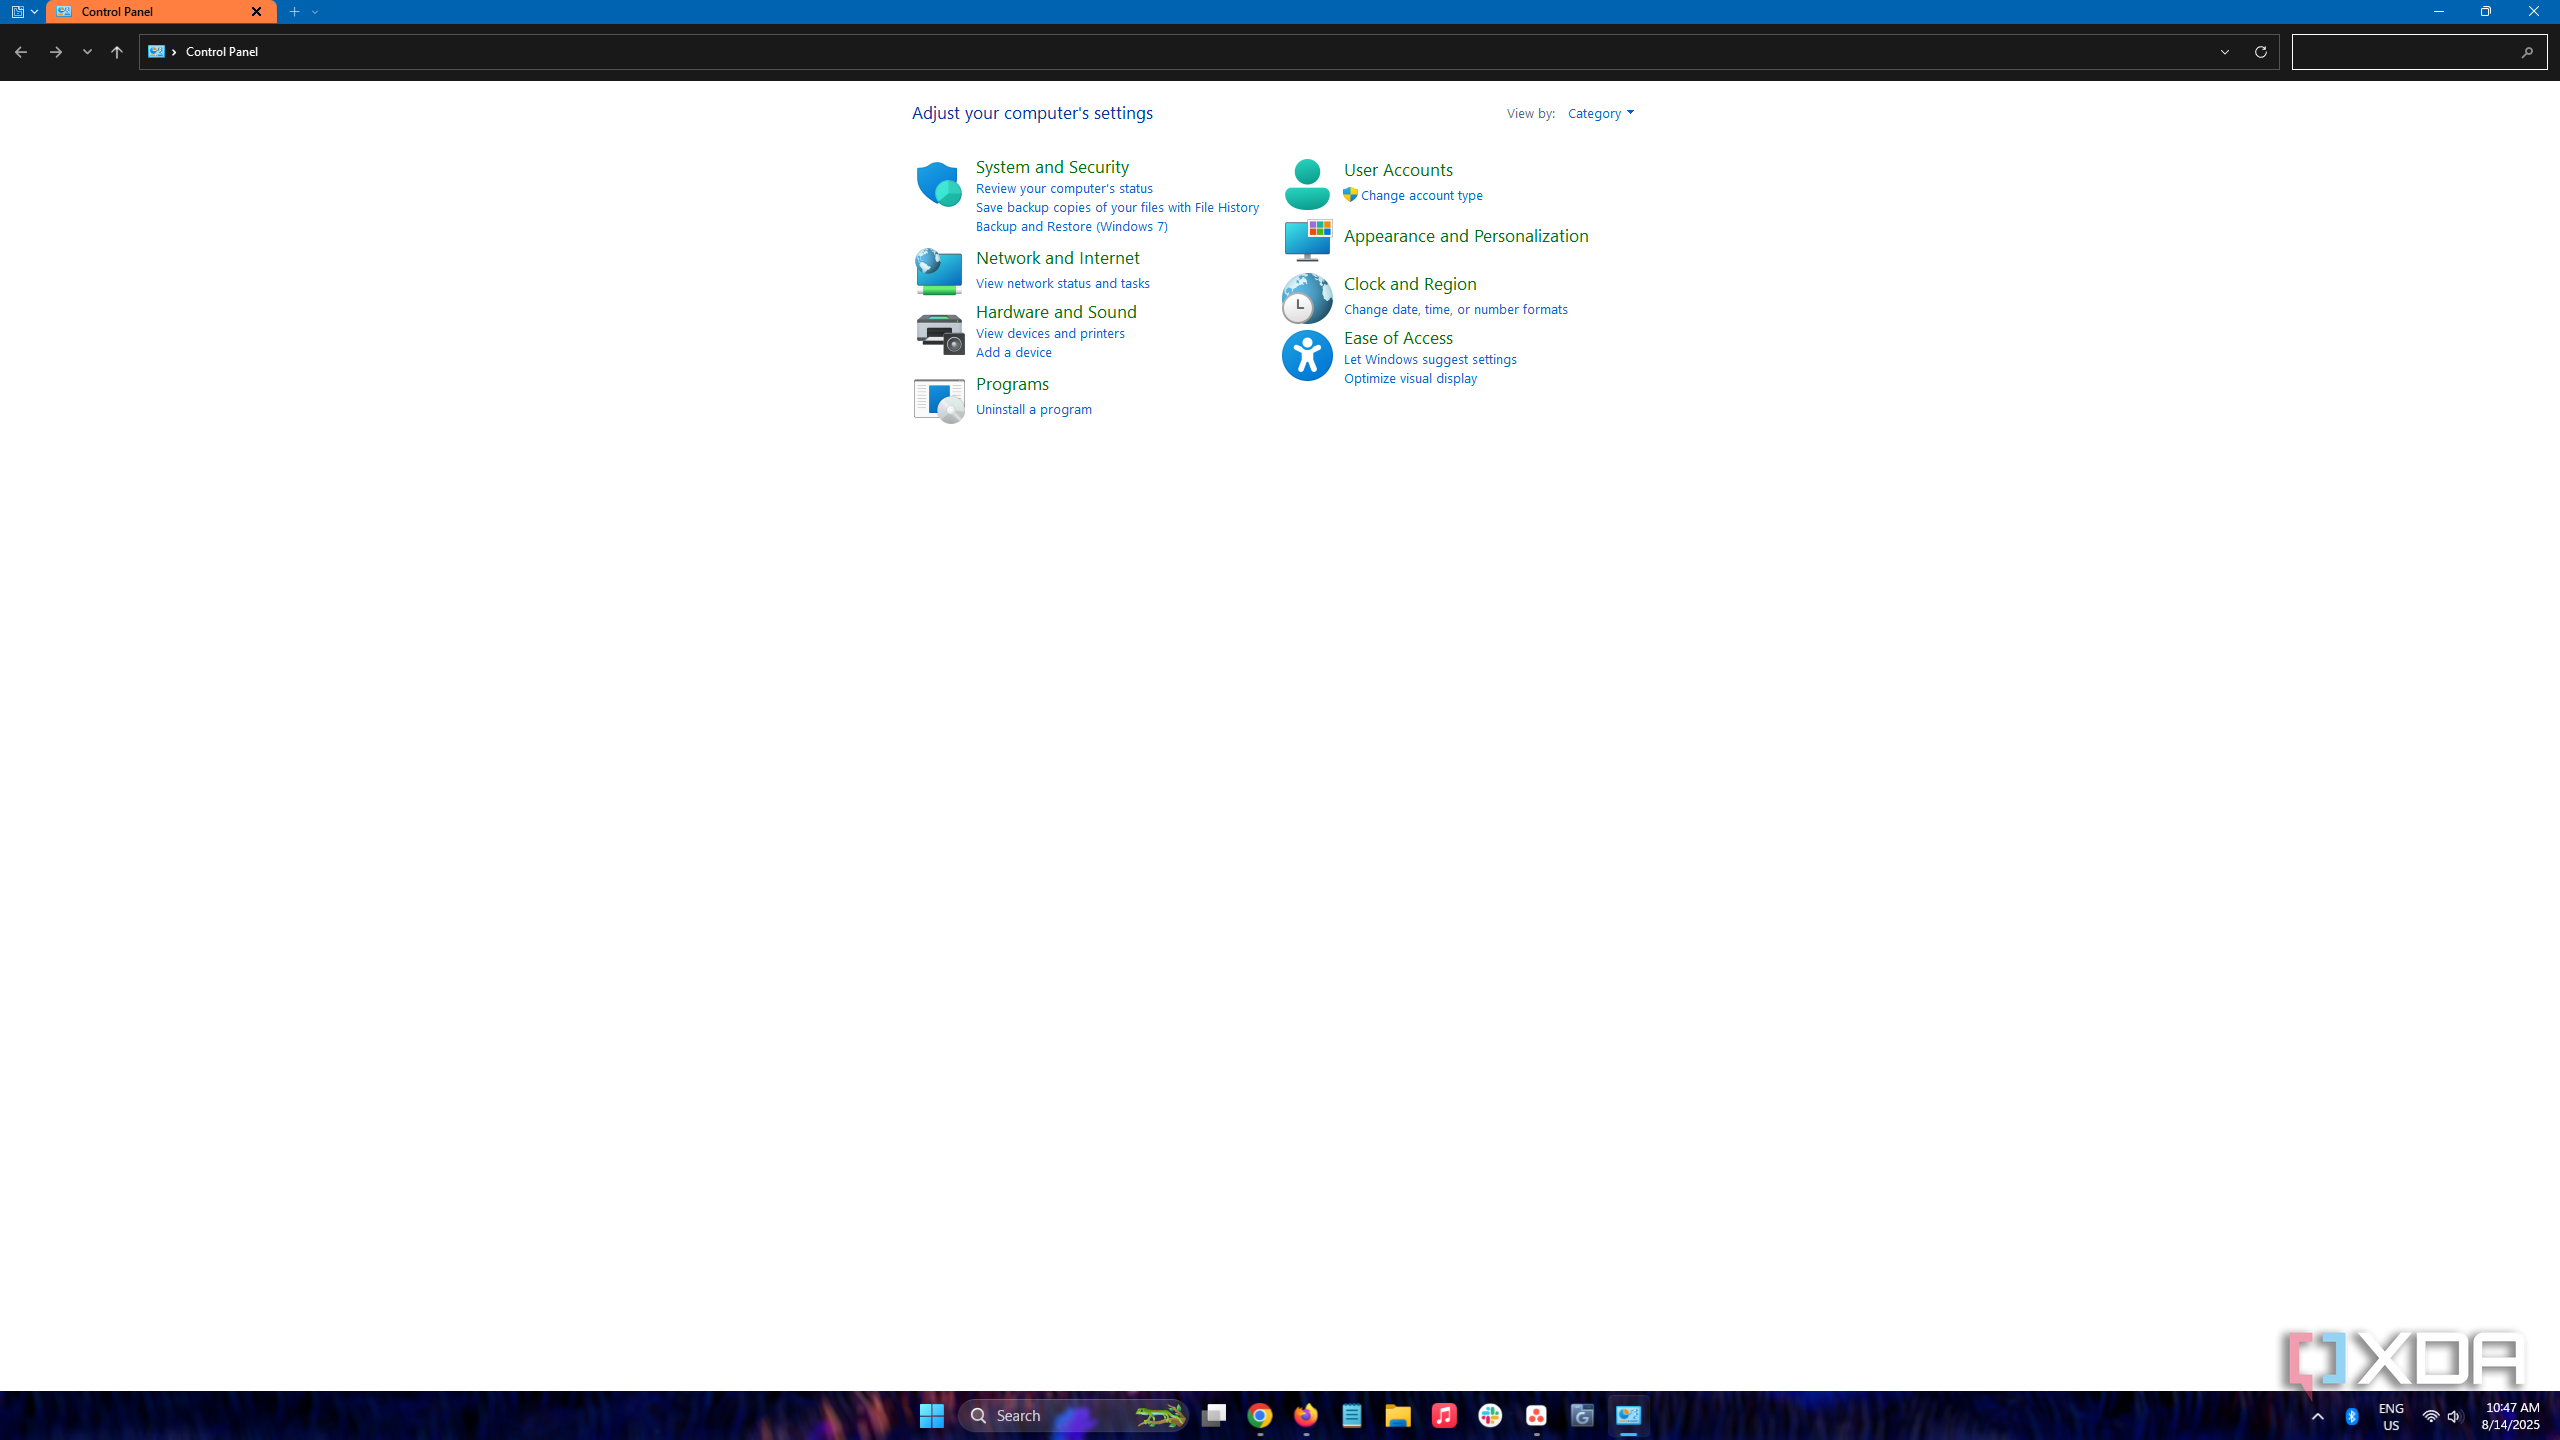The height and width of the screenshot is (1440, 2560).
Task: Open the Windows Start menu
Action: click(x=932, y=1415)
